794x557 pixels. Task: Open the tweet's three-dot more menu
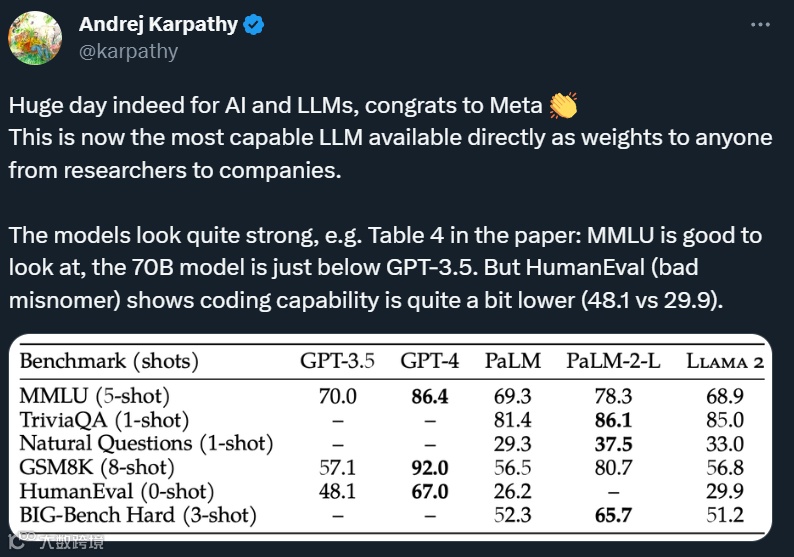pyautogui.click(x=766, y=25)
